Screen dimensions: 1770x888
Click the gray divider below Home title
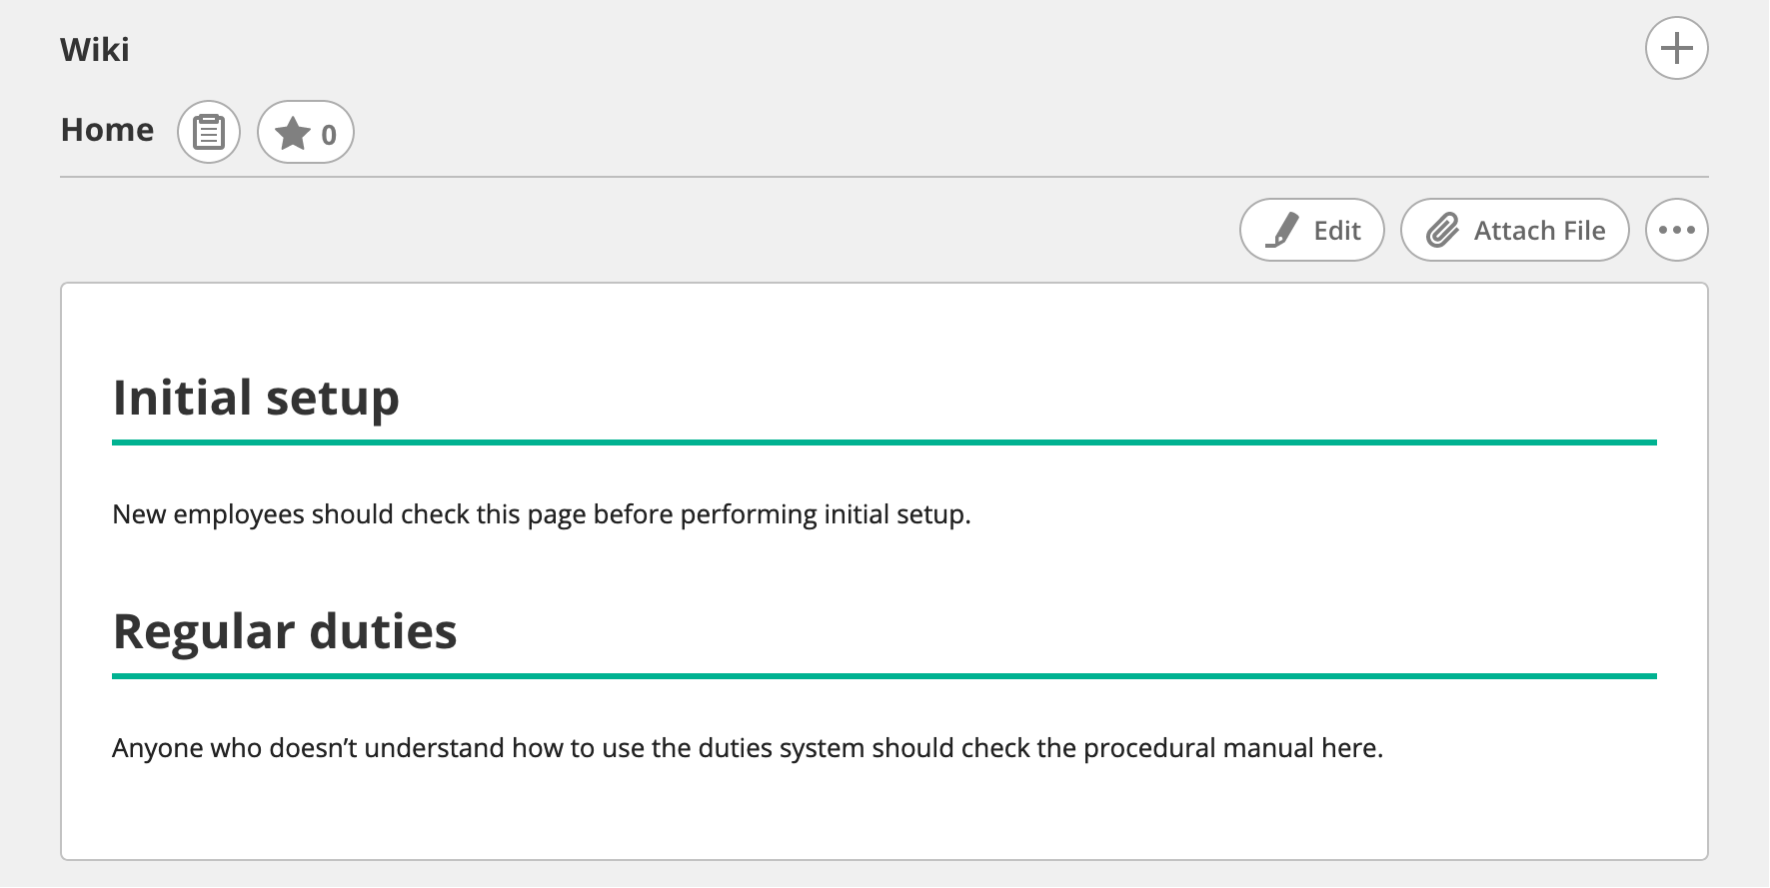point(884,177)
